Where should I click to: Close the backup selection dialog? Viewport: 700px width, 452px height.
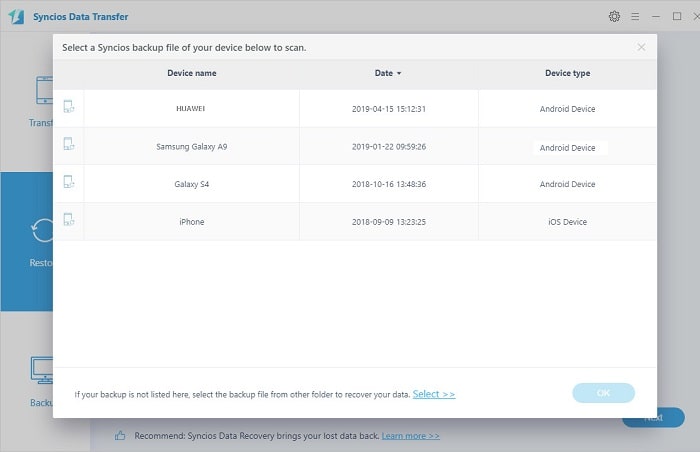coord(641,47)
